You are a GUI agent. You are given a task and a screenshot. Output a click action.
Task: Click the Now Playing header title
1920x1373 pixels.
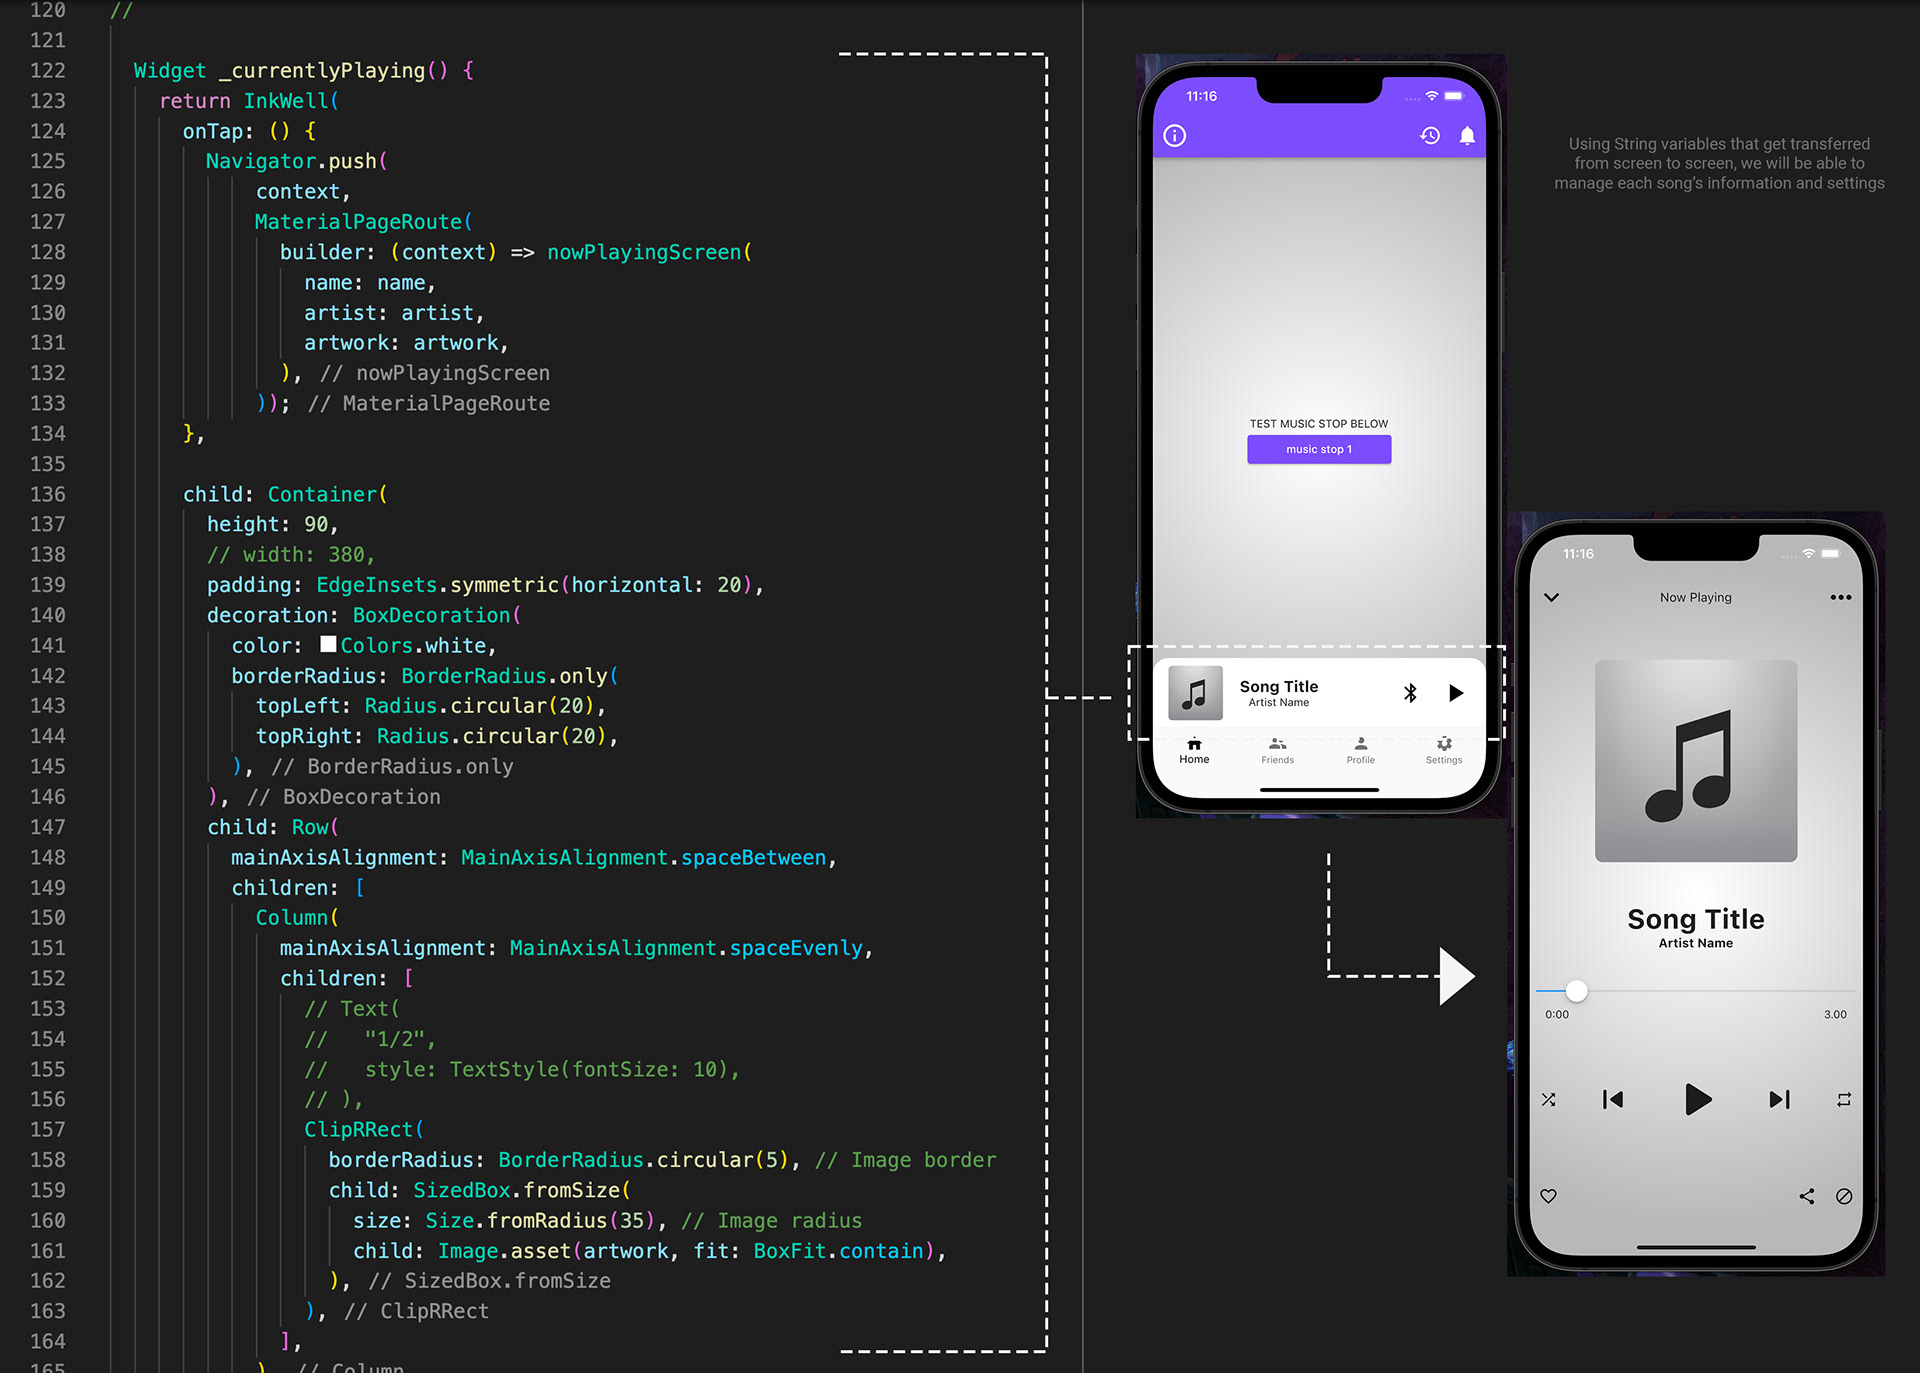click(1696, 597)
